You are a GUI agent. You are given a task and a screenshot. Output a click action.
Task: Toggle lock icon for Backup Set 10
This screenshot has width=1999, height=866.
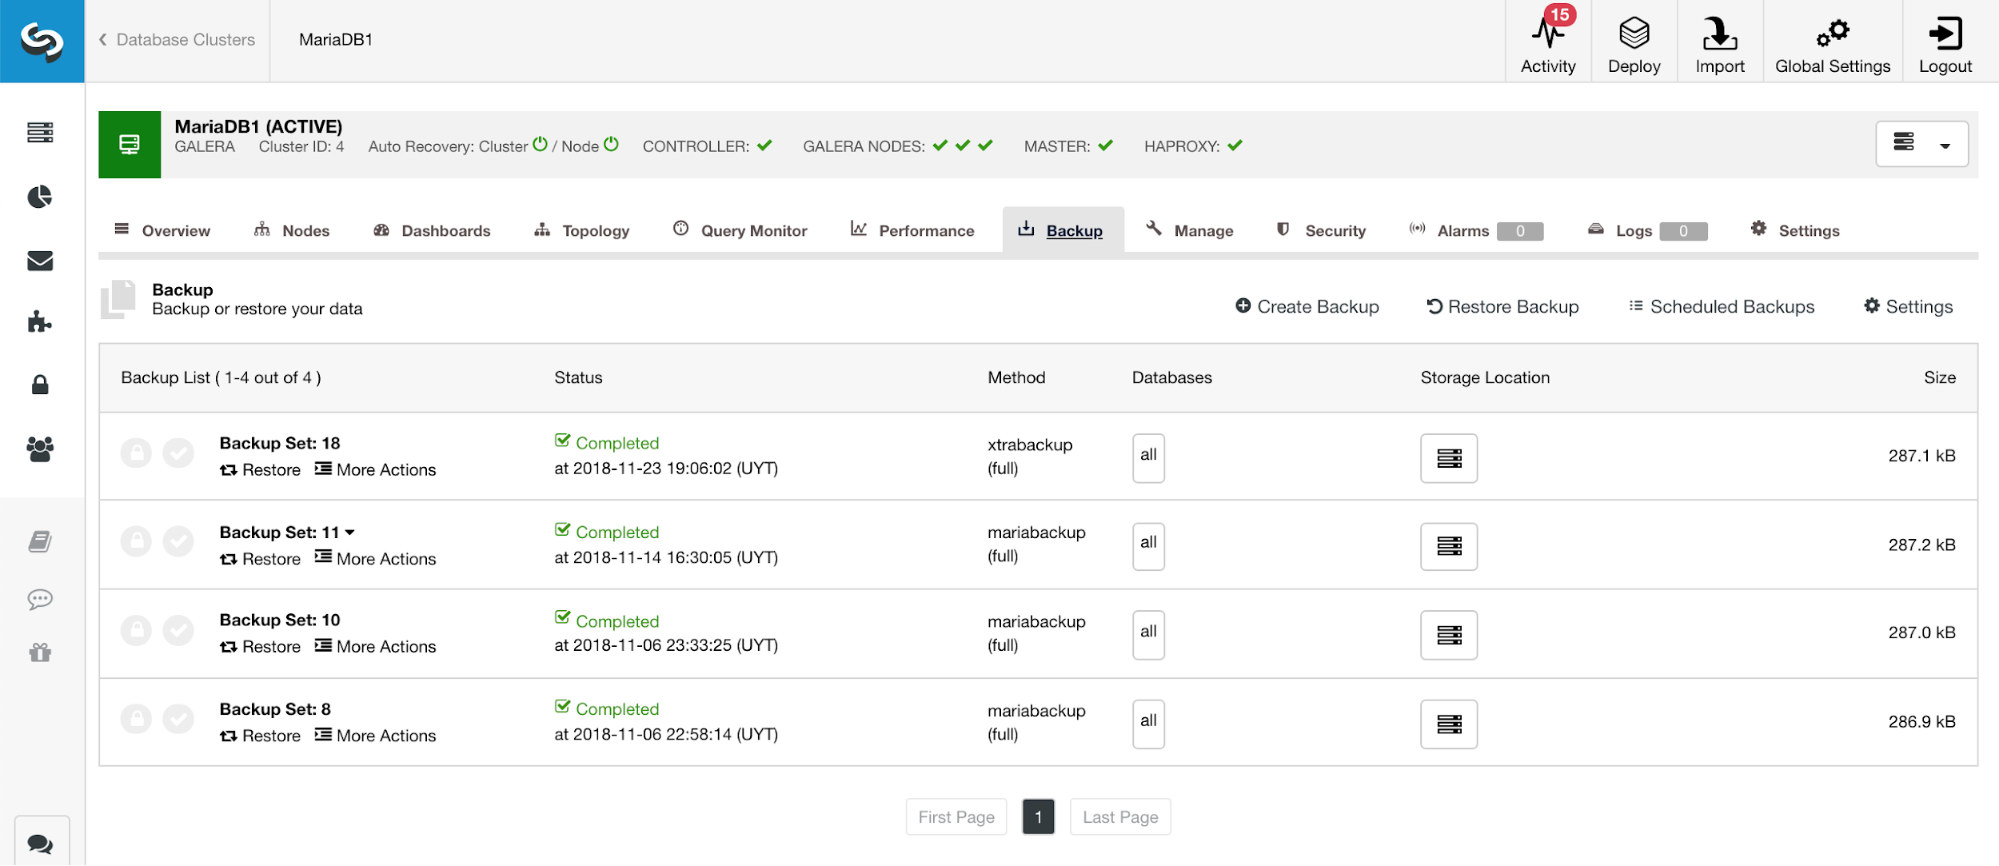[x=136, y=630]
